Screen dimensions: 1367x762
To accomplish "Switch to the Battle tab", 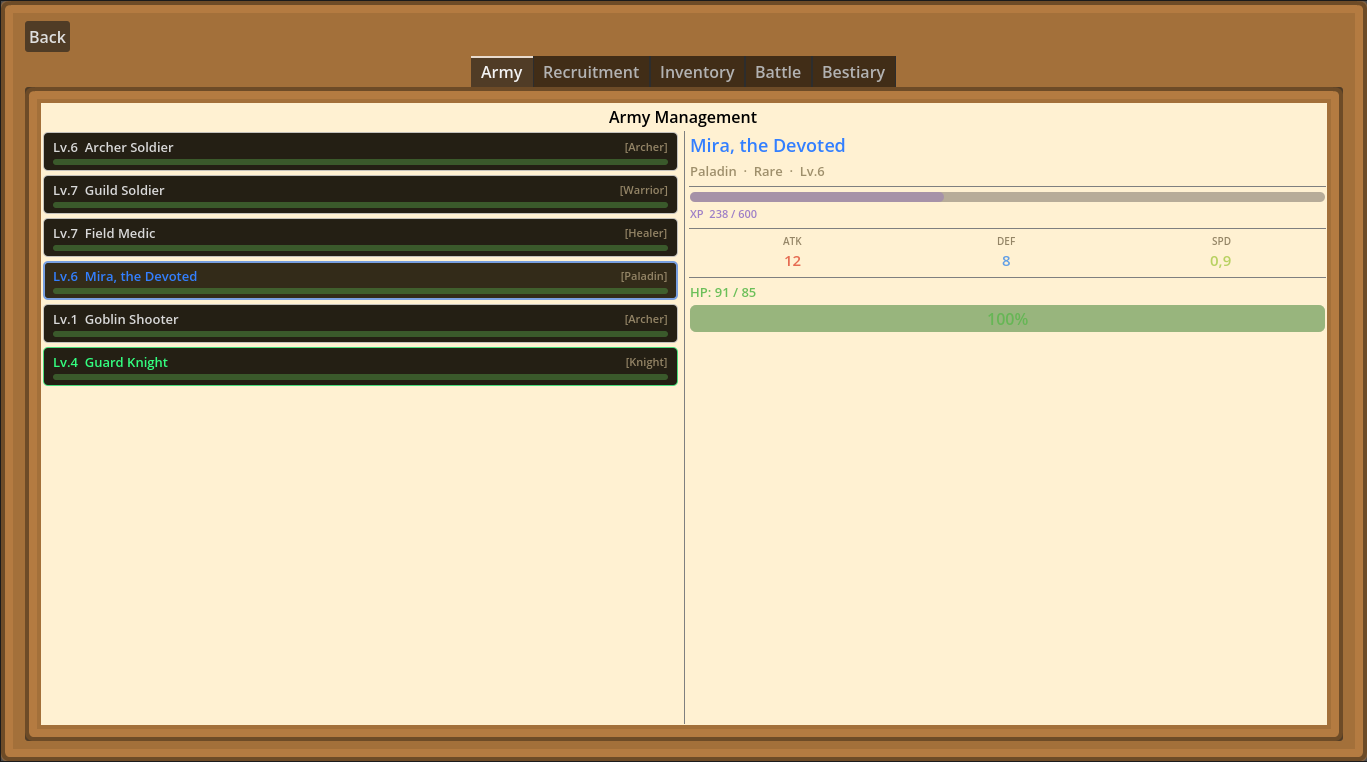I will click(x=778, y=72).
